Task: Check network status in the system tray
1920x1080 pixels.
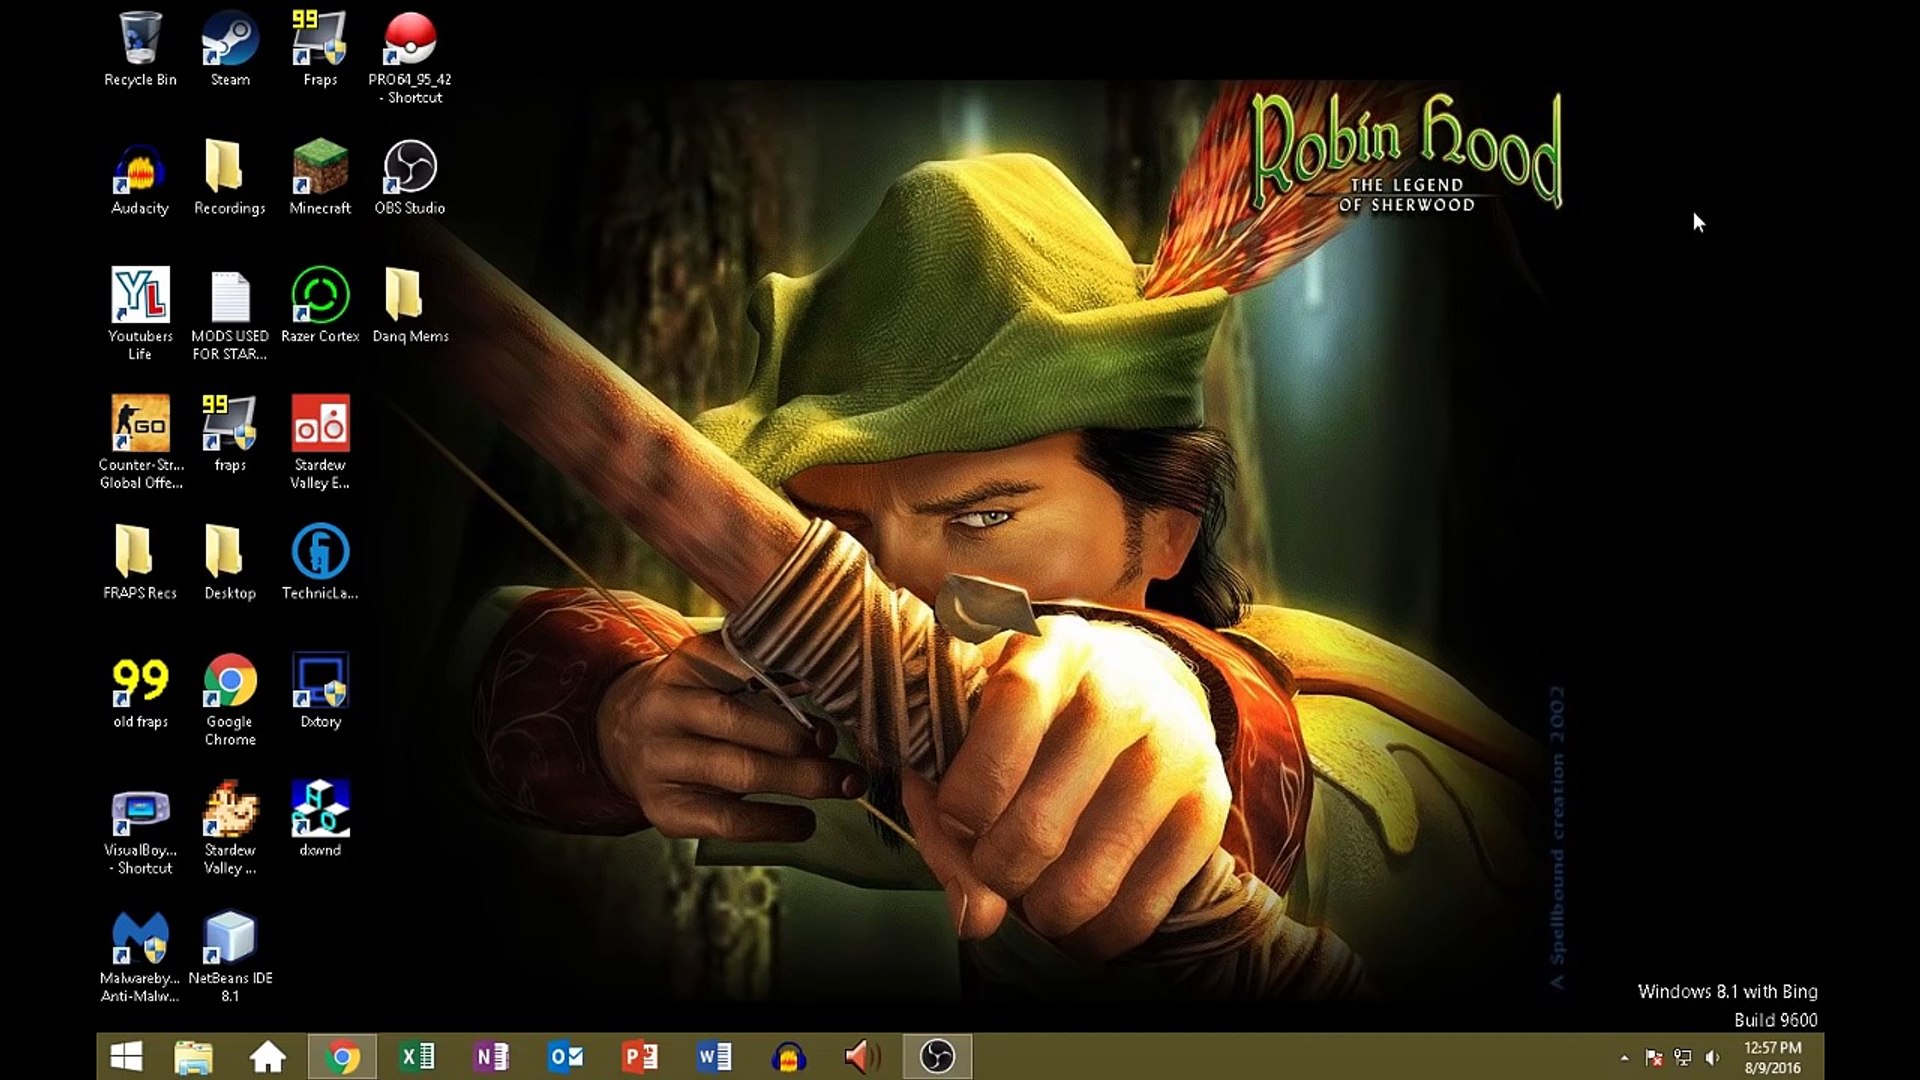Action: (x=1685, y=1057)
